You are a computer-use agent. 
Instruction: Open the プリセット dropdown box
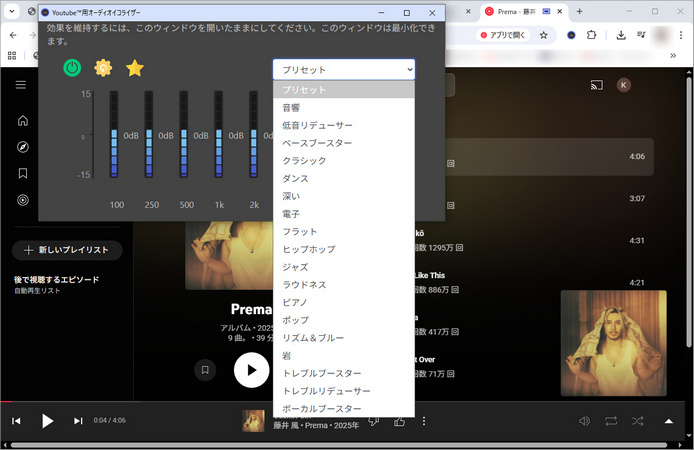(x=344, y=69)
